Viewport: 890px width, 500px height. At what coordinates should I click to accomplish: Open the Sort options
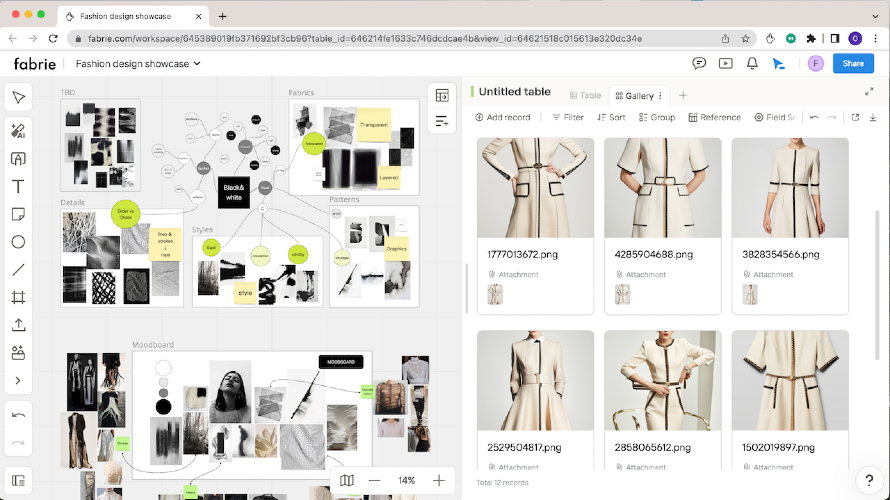pos(611,117)
